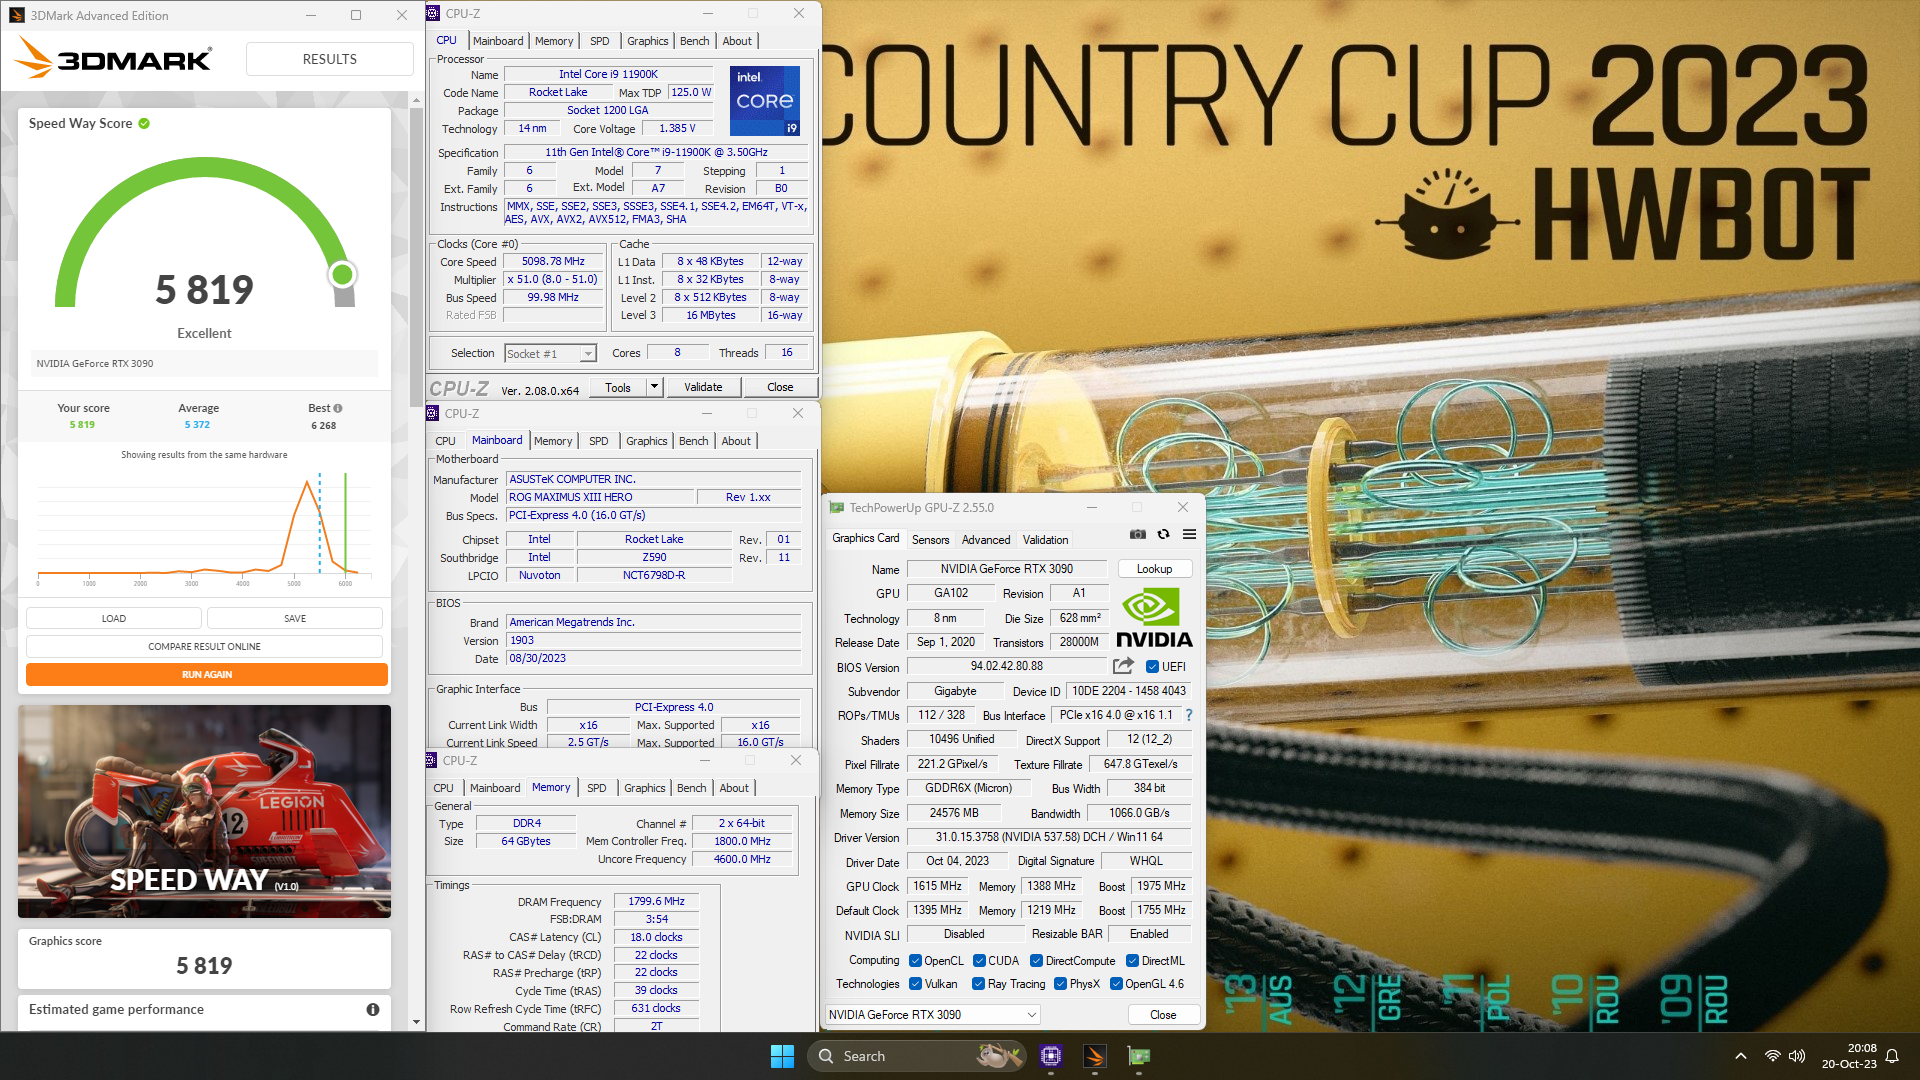Viewport: 1920px width, 1080px height.
Task: Click the GPU-Z screenshot camera icon
Action: click(1137, 534)
